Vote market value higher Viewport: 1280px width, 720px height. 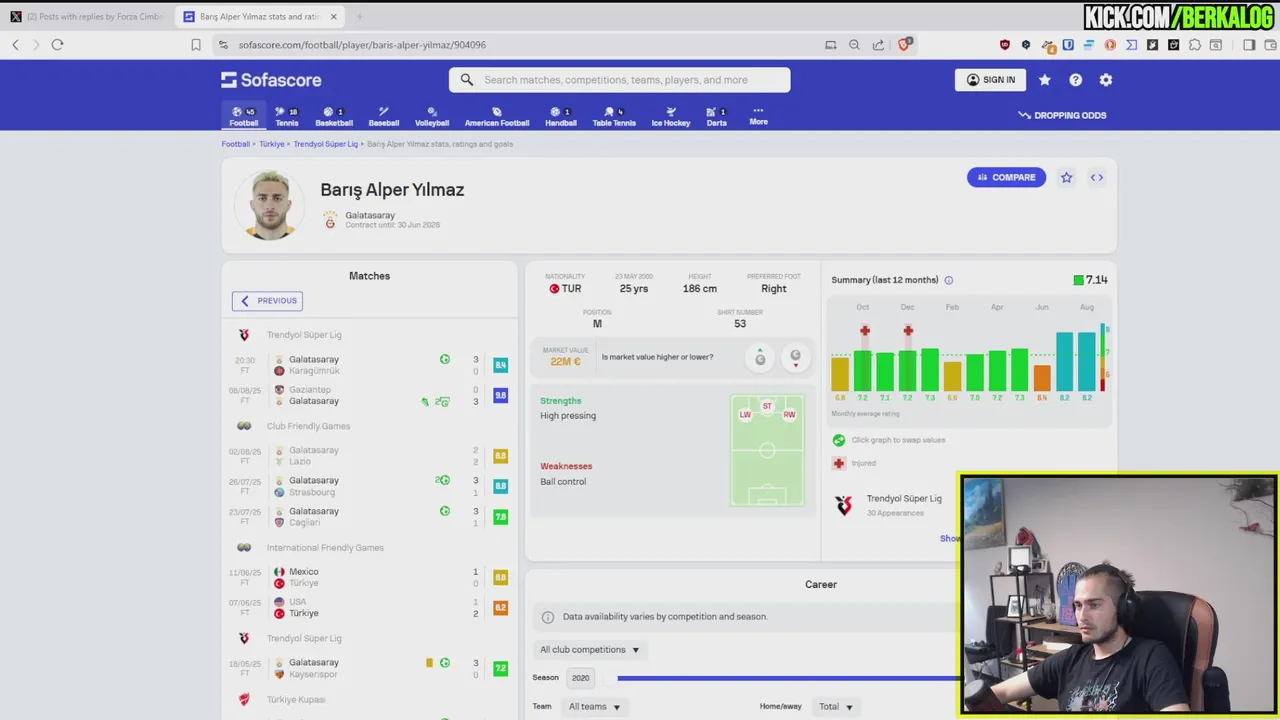pyautogui.click(x=760, y=357)
